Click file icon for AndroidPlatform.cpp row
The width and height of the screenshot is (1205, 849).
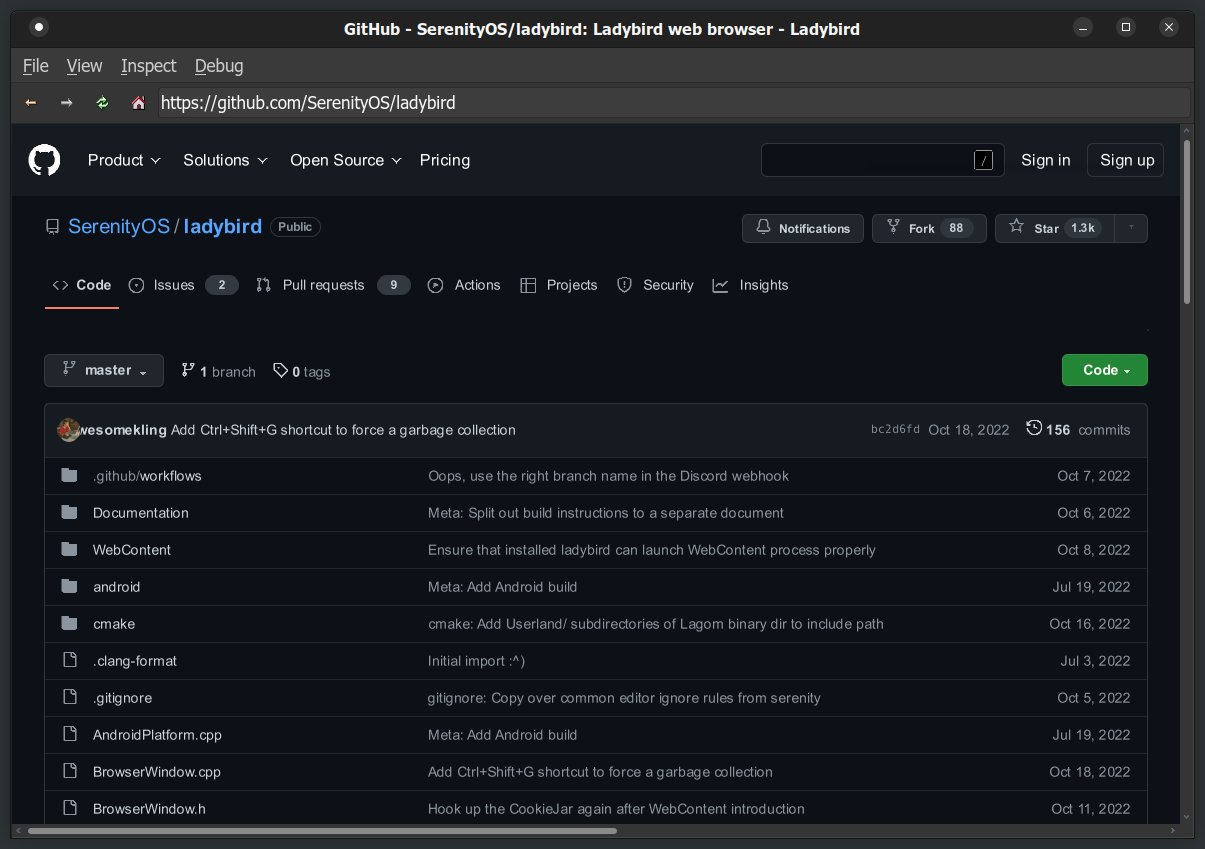click(x=69, y=734)
